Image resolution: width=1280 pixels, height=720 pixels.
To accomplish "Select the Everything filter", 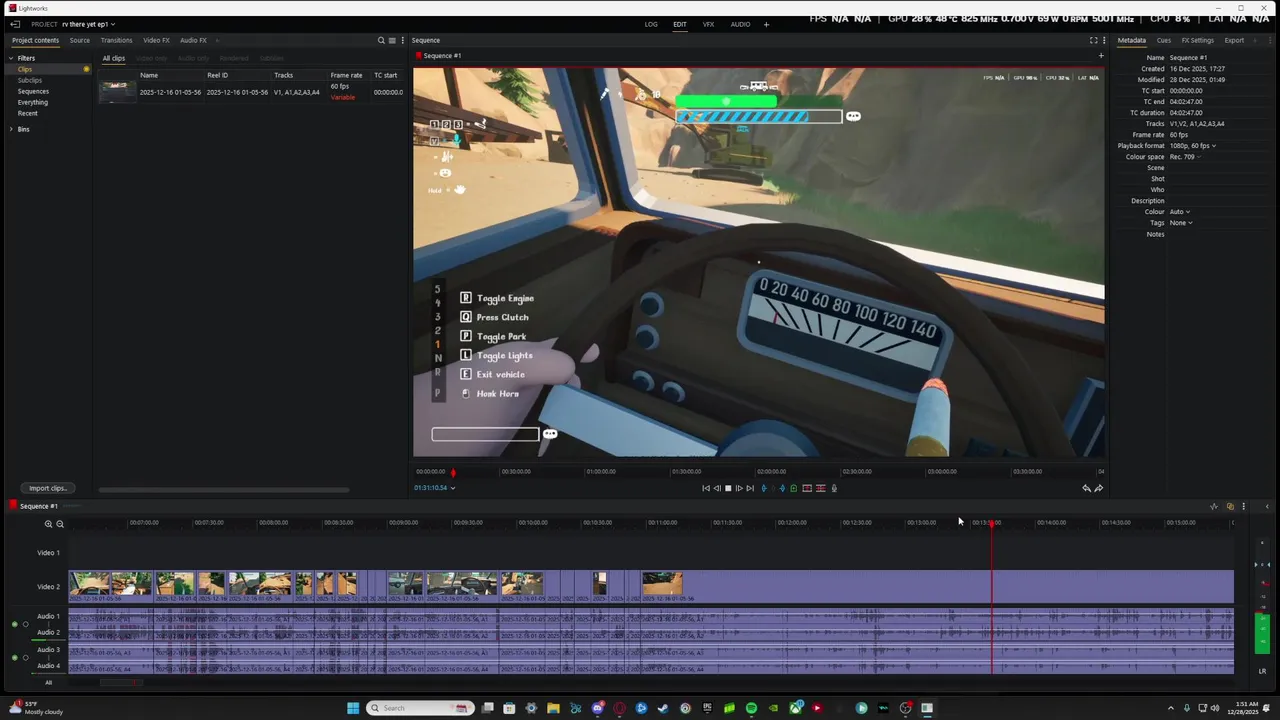I will (x=32, y=102).
